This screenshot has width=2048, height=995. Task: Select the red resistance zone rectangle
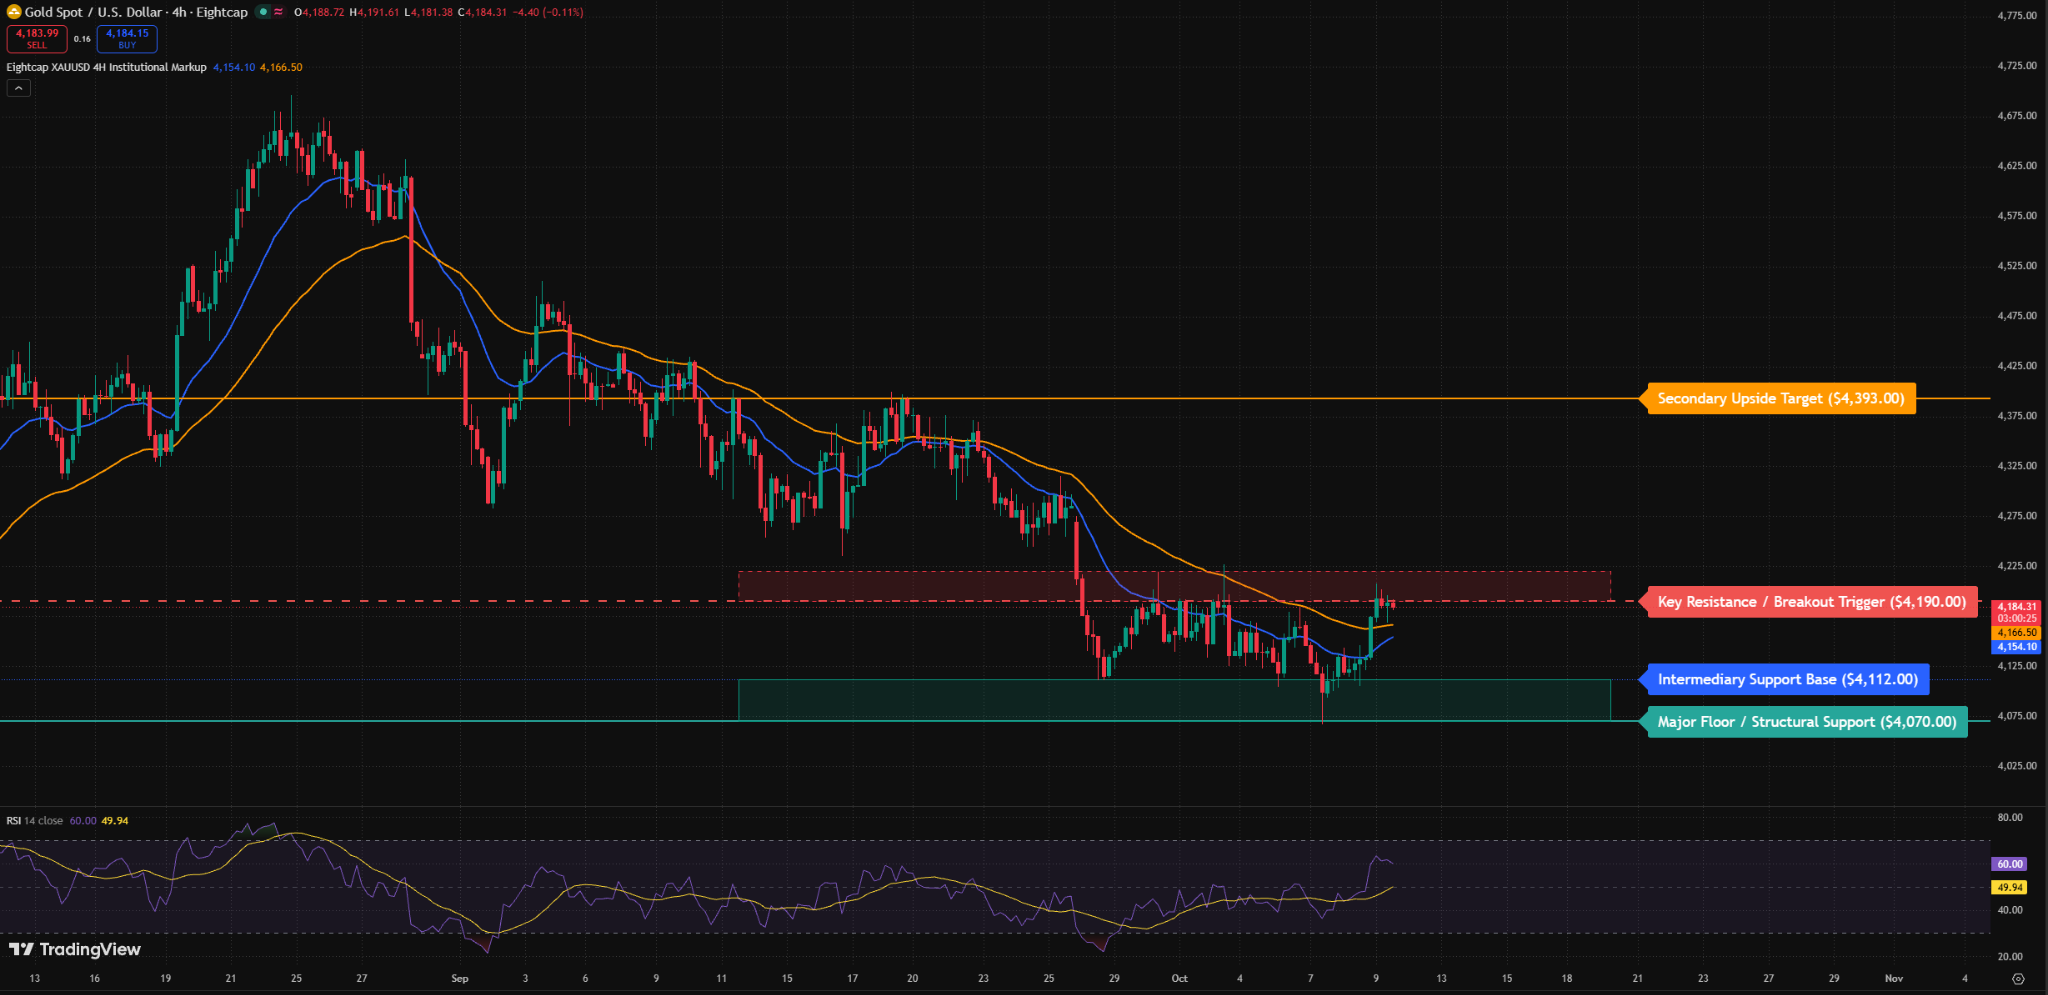point(1174,586)
